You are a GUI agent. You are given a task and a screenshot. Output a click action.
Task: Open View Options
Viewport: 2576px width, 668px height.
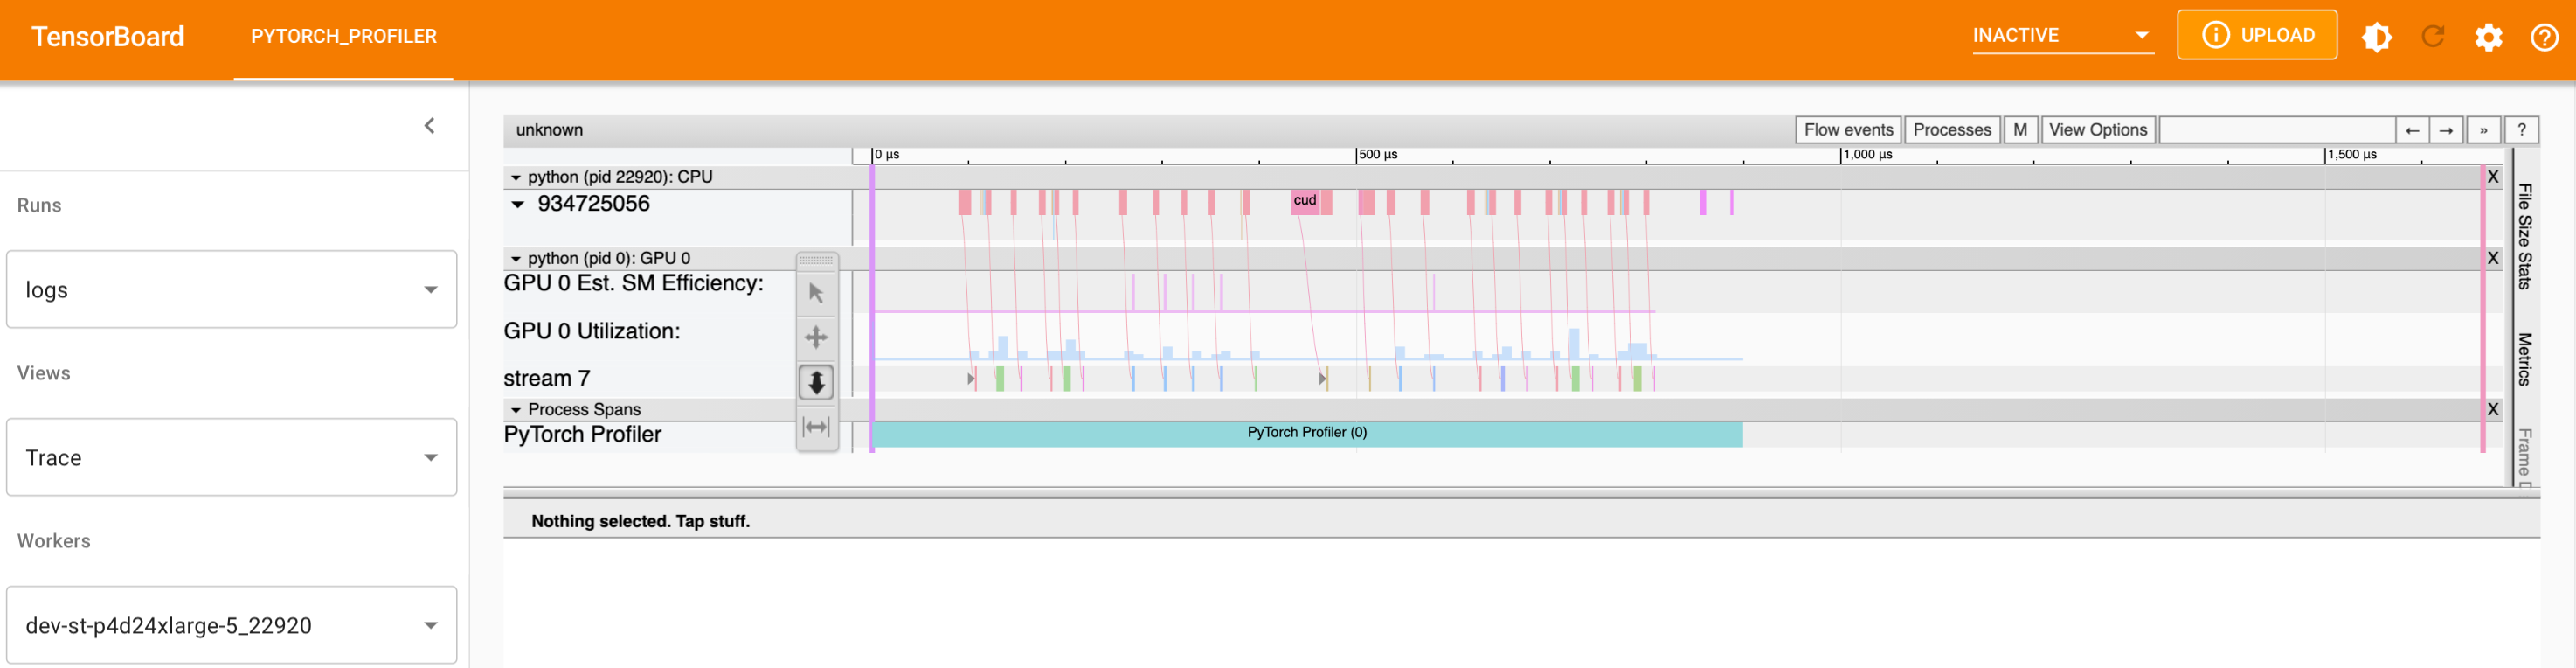click(x=2097, y=130)
